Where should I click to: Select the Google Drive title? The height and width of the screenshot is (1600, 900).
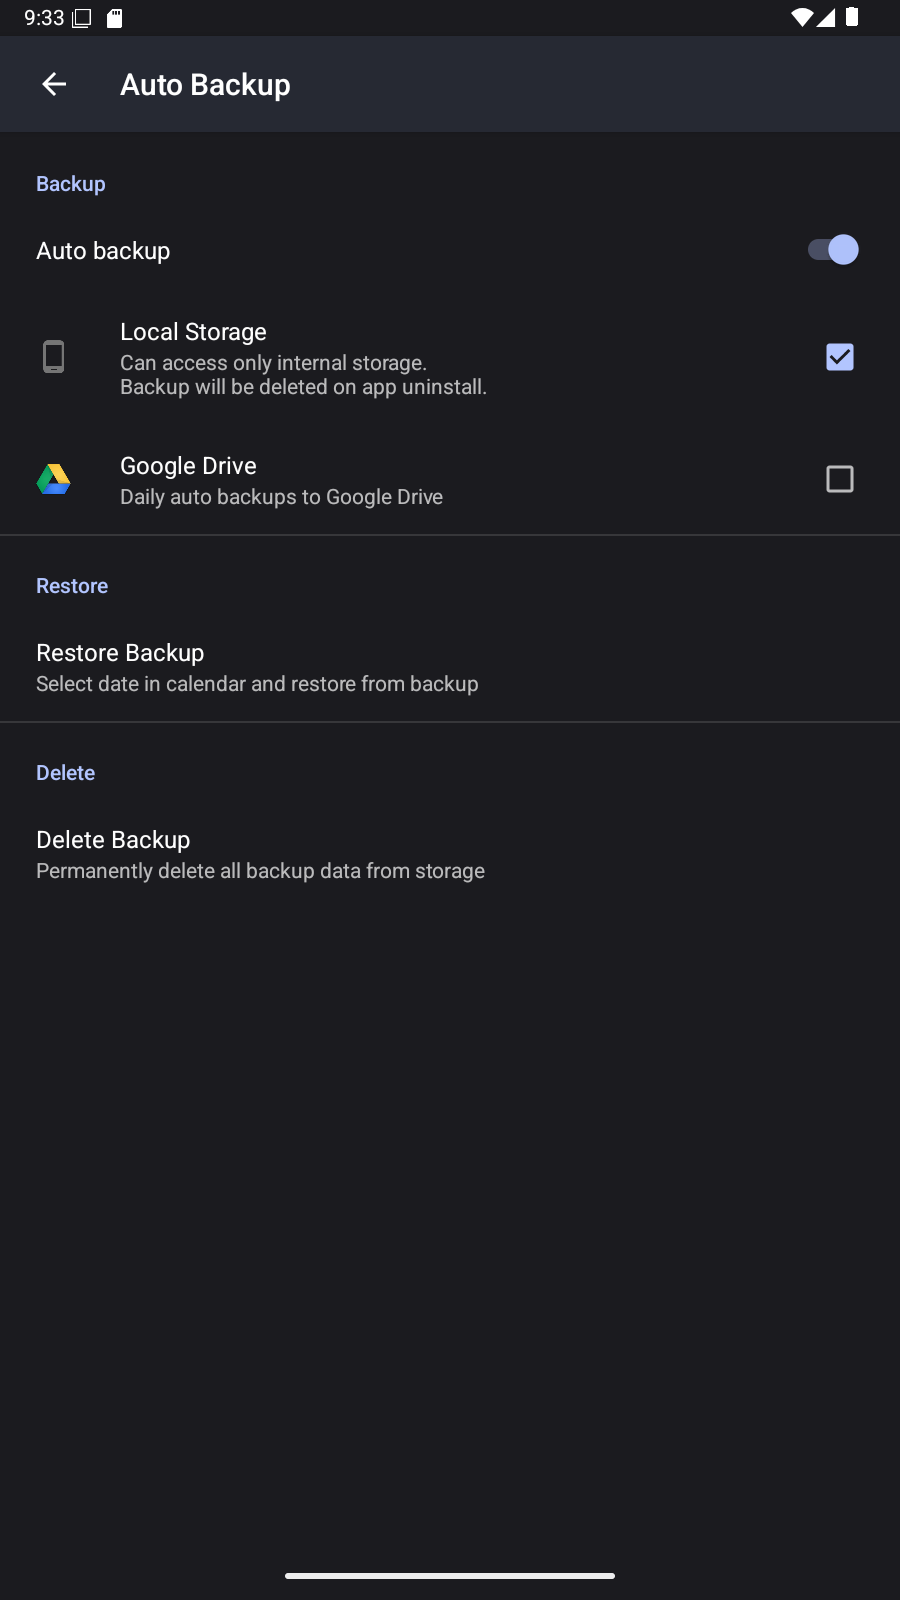pos(188,466)
